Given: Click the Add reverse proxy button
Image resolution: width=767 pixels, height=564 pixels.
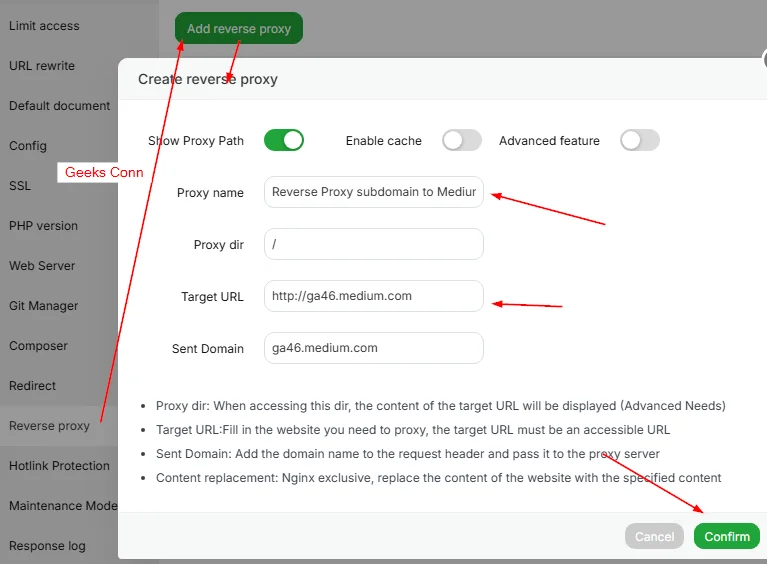Looking at the screenshot, I should 239,28.
